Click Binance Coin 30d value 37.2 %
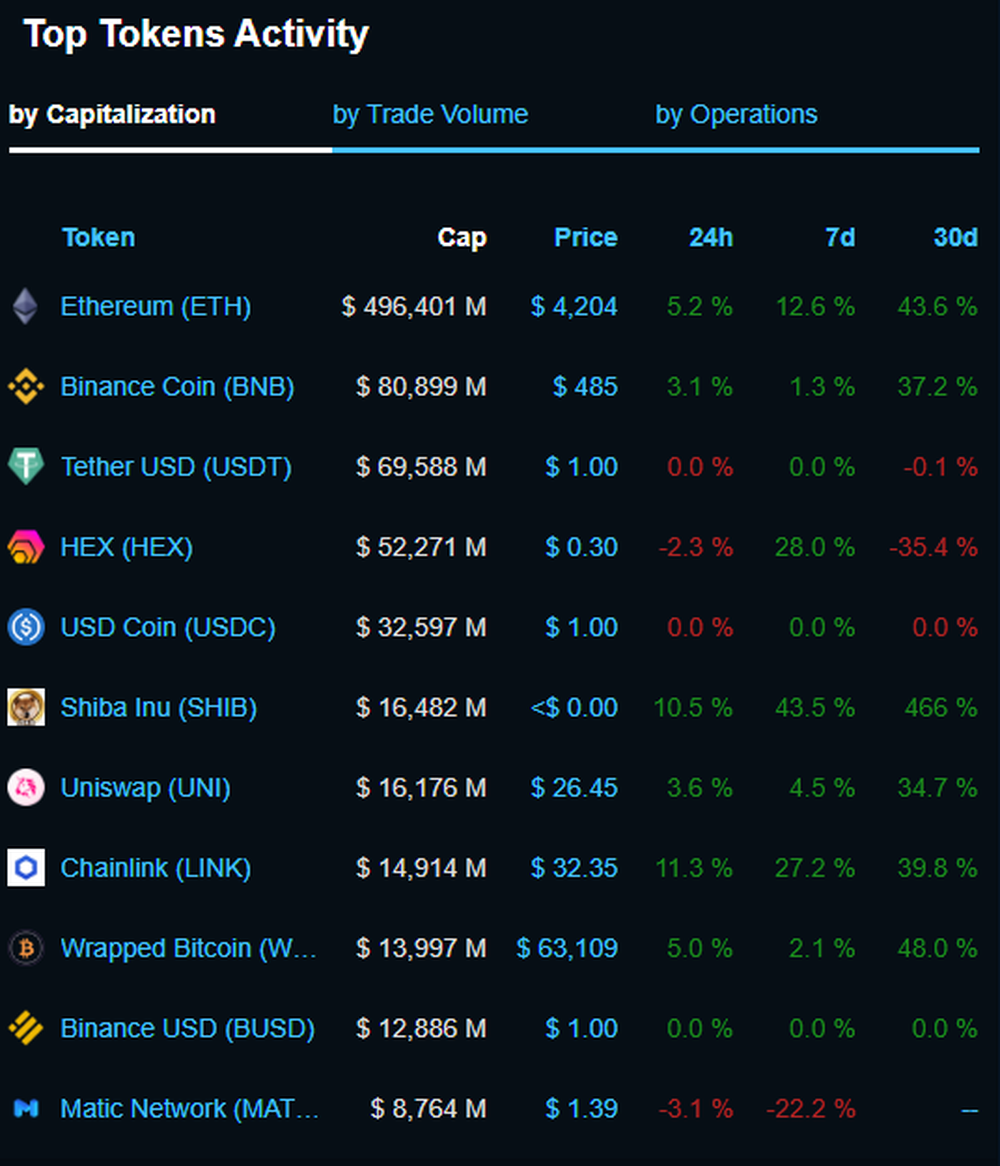 [x=937, y=387]
